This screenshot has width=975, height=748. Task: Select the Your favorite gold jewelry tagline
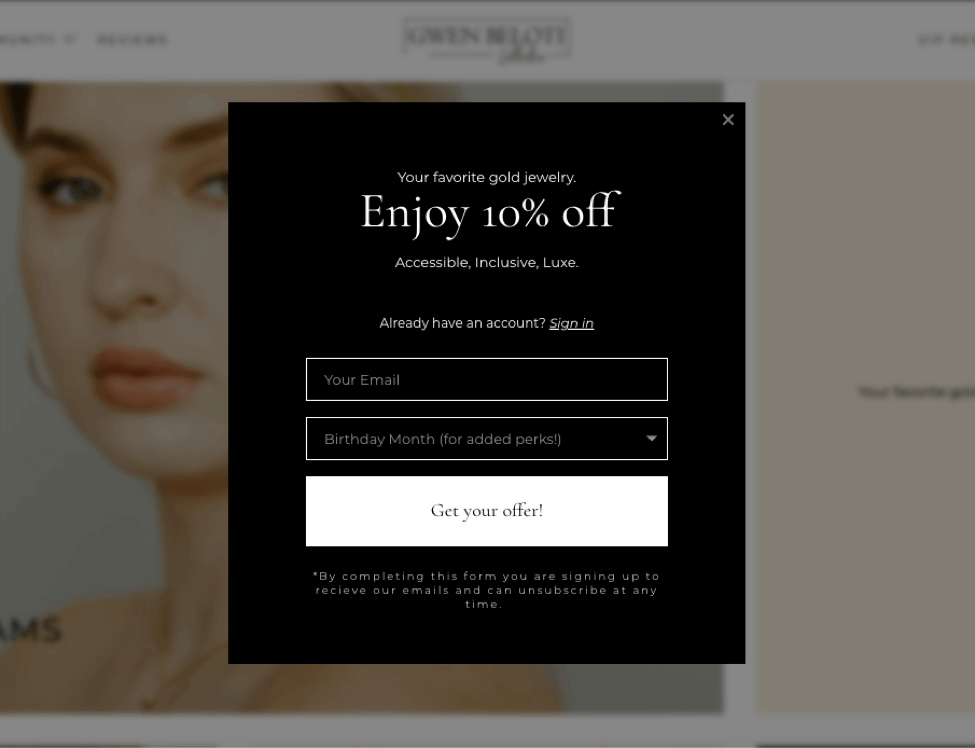(x=487, y=177)
